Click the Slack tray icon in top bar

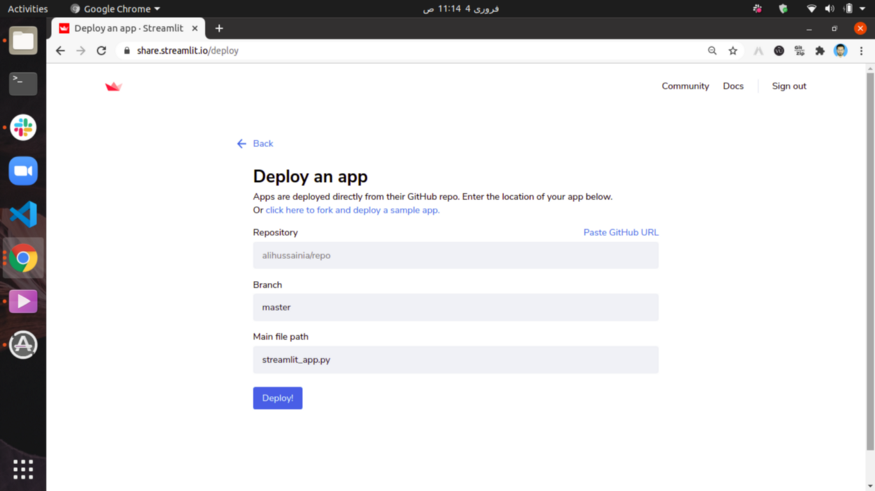[757, 8]
